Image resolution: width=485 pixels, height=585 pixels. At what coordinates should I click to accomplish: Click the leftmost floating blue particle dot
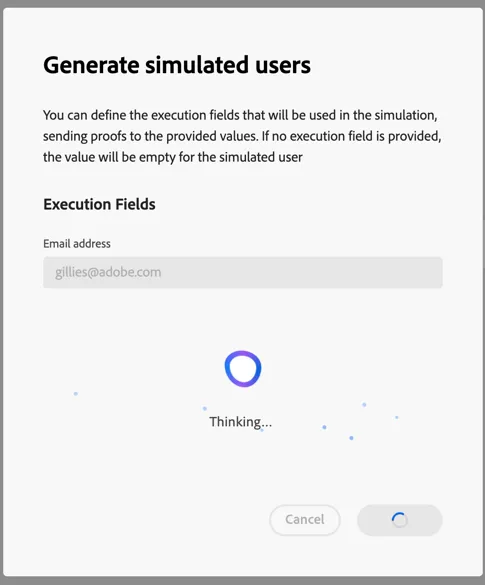coord(76,394)
